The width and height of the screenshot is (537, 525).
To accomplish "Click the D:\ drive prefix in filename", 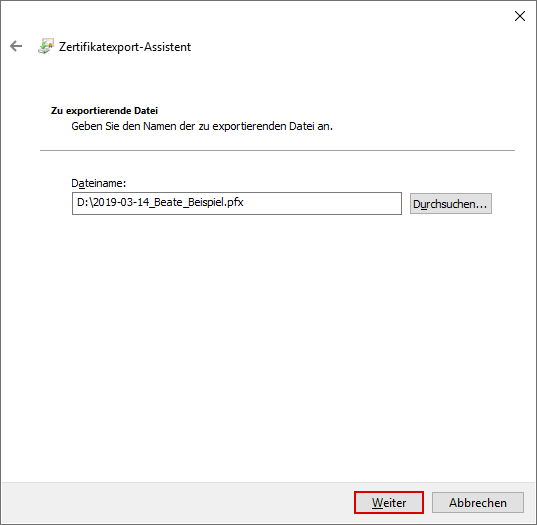I will coord(85,202).
